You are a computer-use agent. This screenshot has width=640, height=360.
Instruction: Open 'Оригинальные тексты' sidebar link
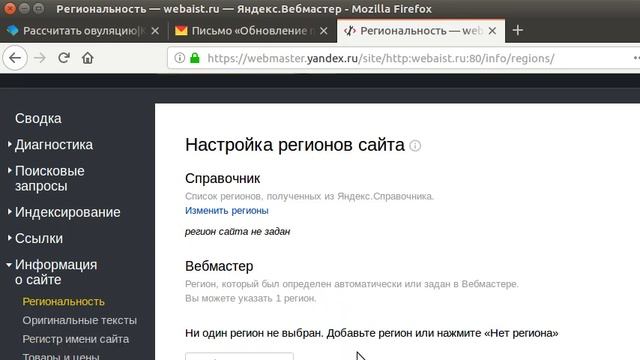point(80,320)
